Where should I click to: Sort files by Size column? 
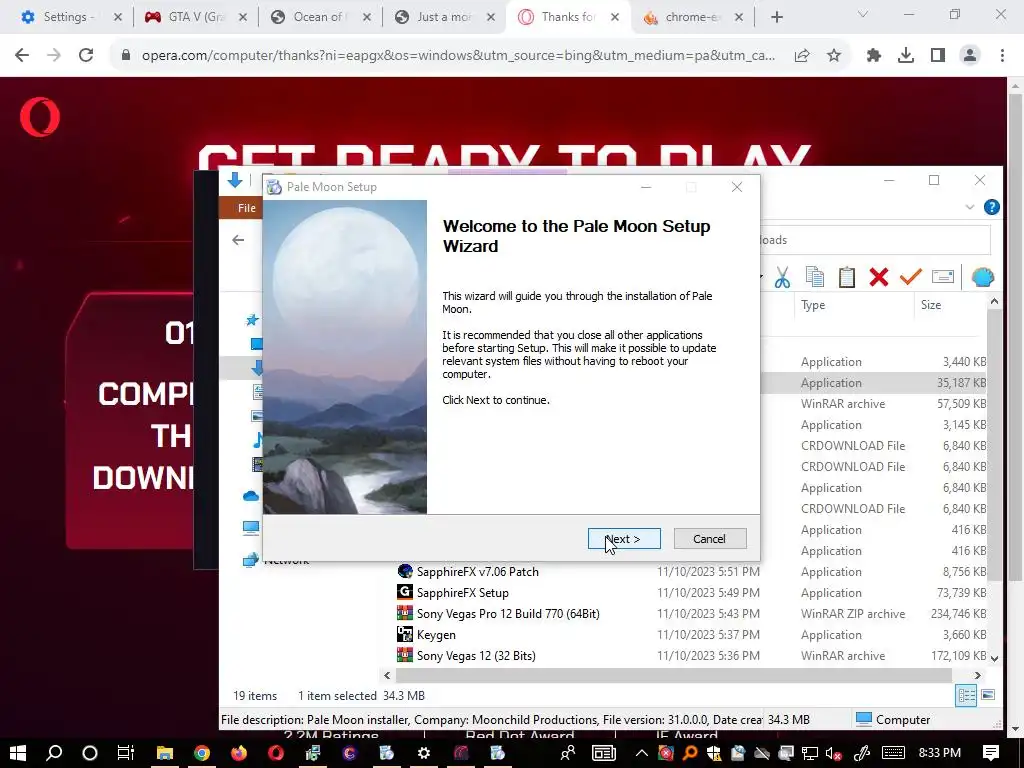point(931,305)
